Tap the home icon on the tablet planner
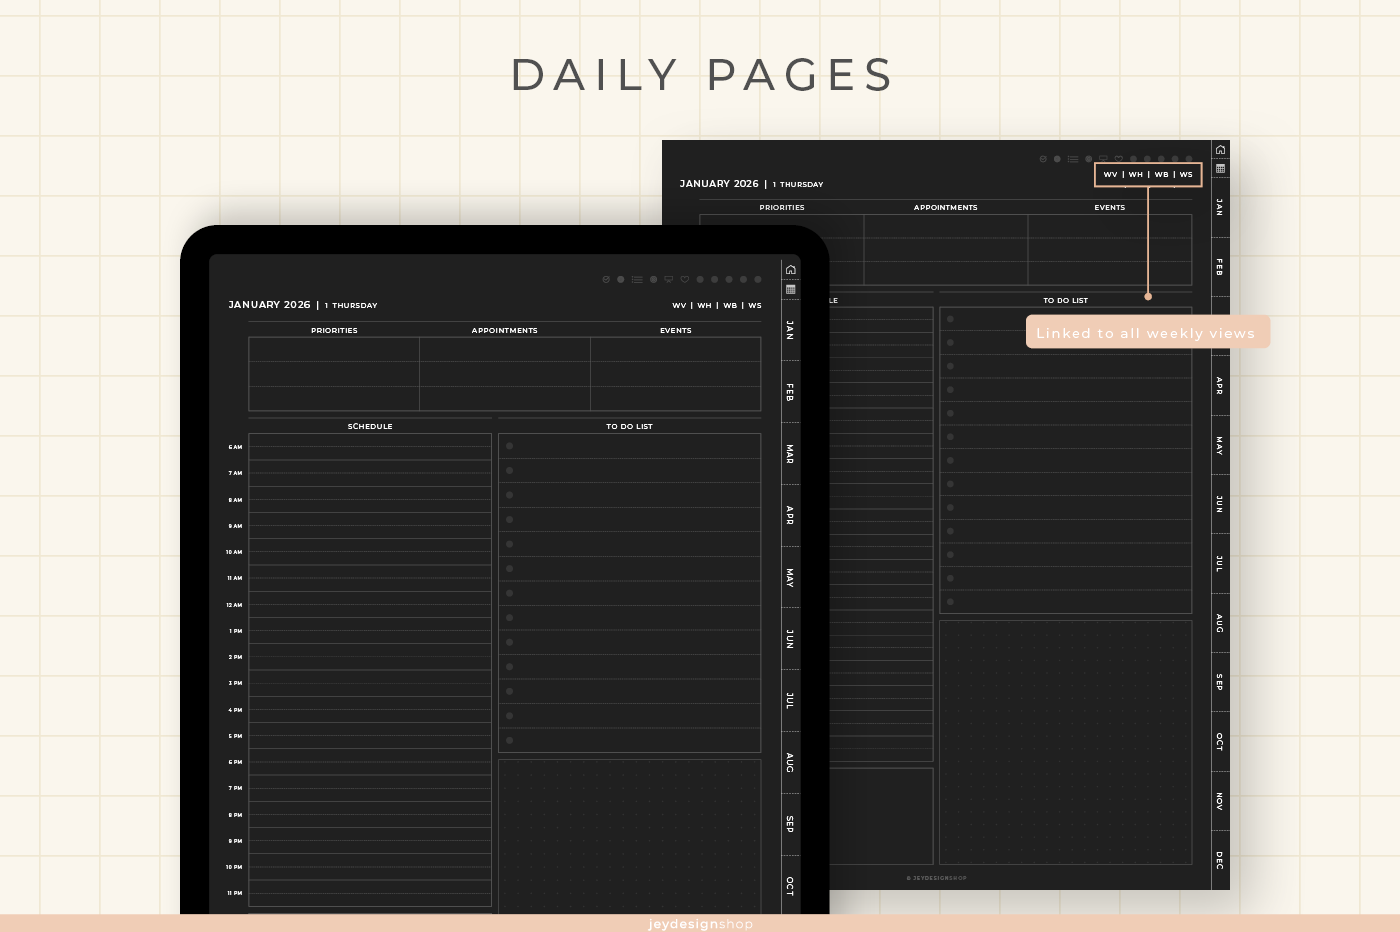Viewport: 1400px width, 932px height. point(790,269)
